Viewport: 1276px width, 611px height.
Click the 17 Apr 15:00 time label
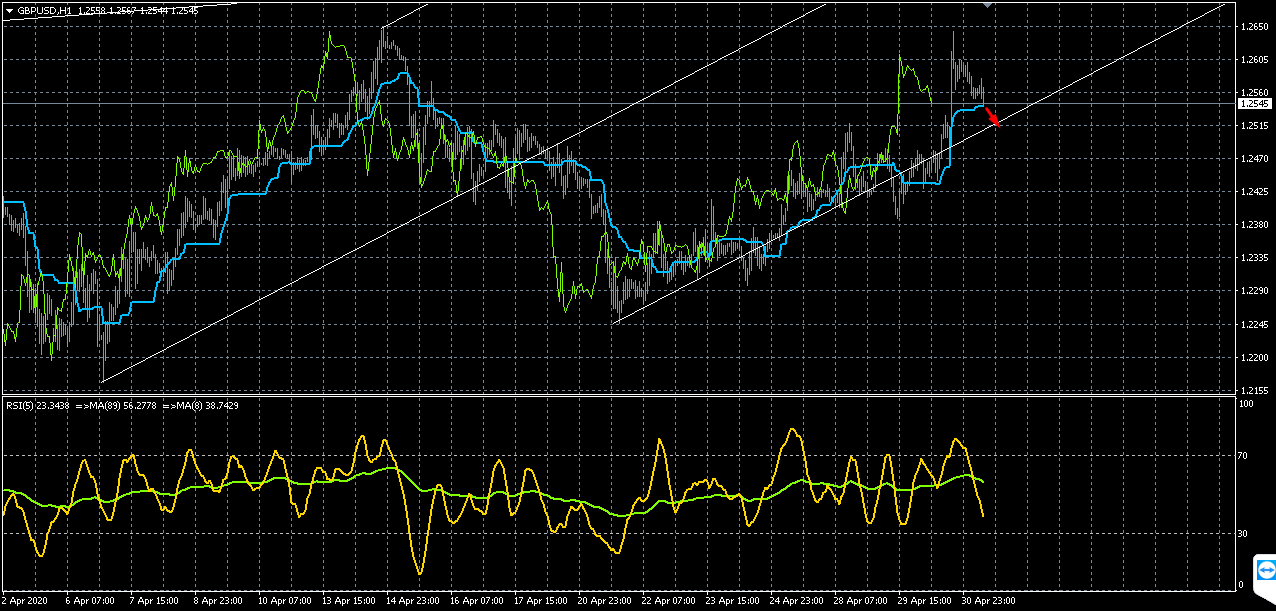pos(539,602)
